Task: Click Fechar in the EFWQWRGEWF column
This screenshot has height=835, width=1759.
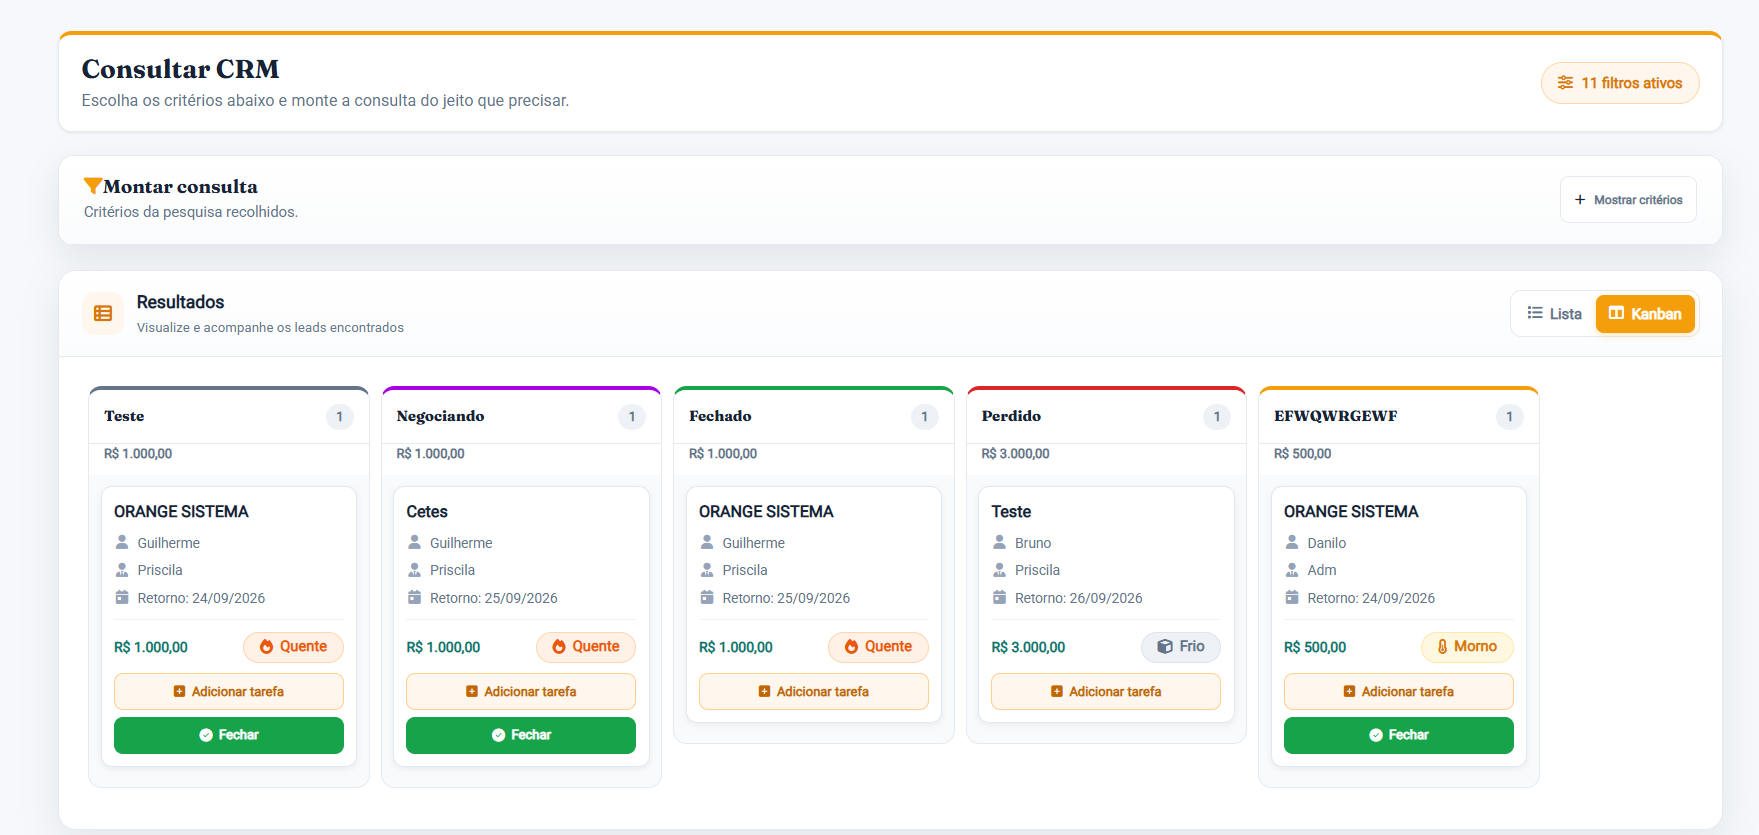Action: [1399, 735]
